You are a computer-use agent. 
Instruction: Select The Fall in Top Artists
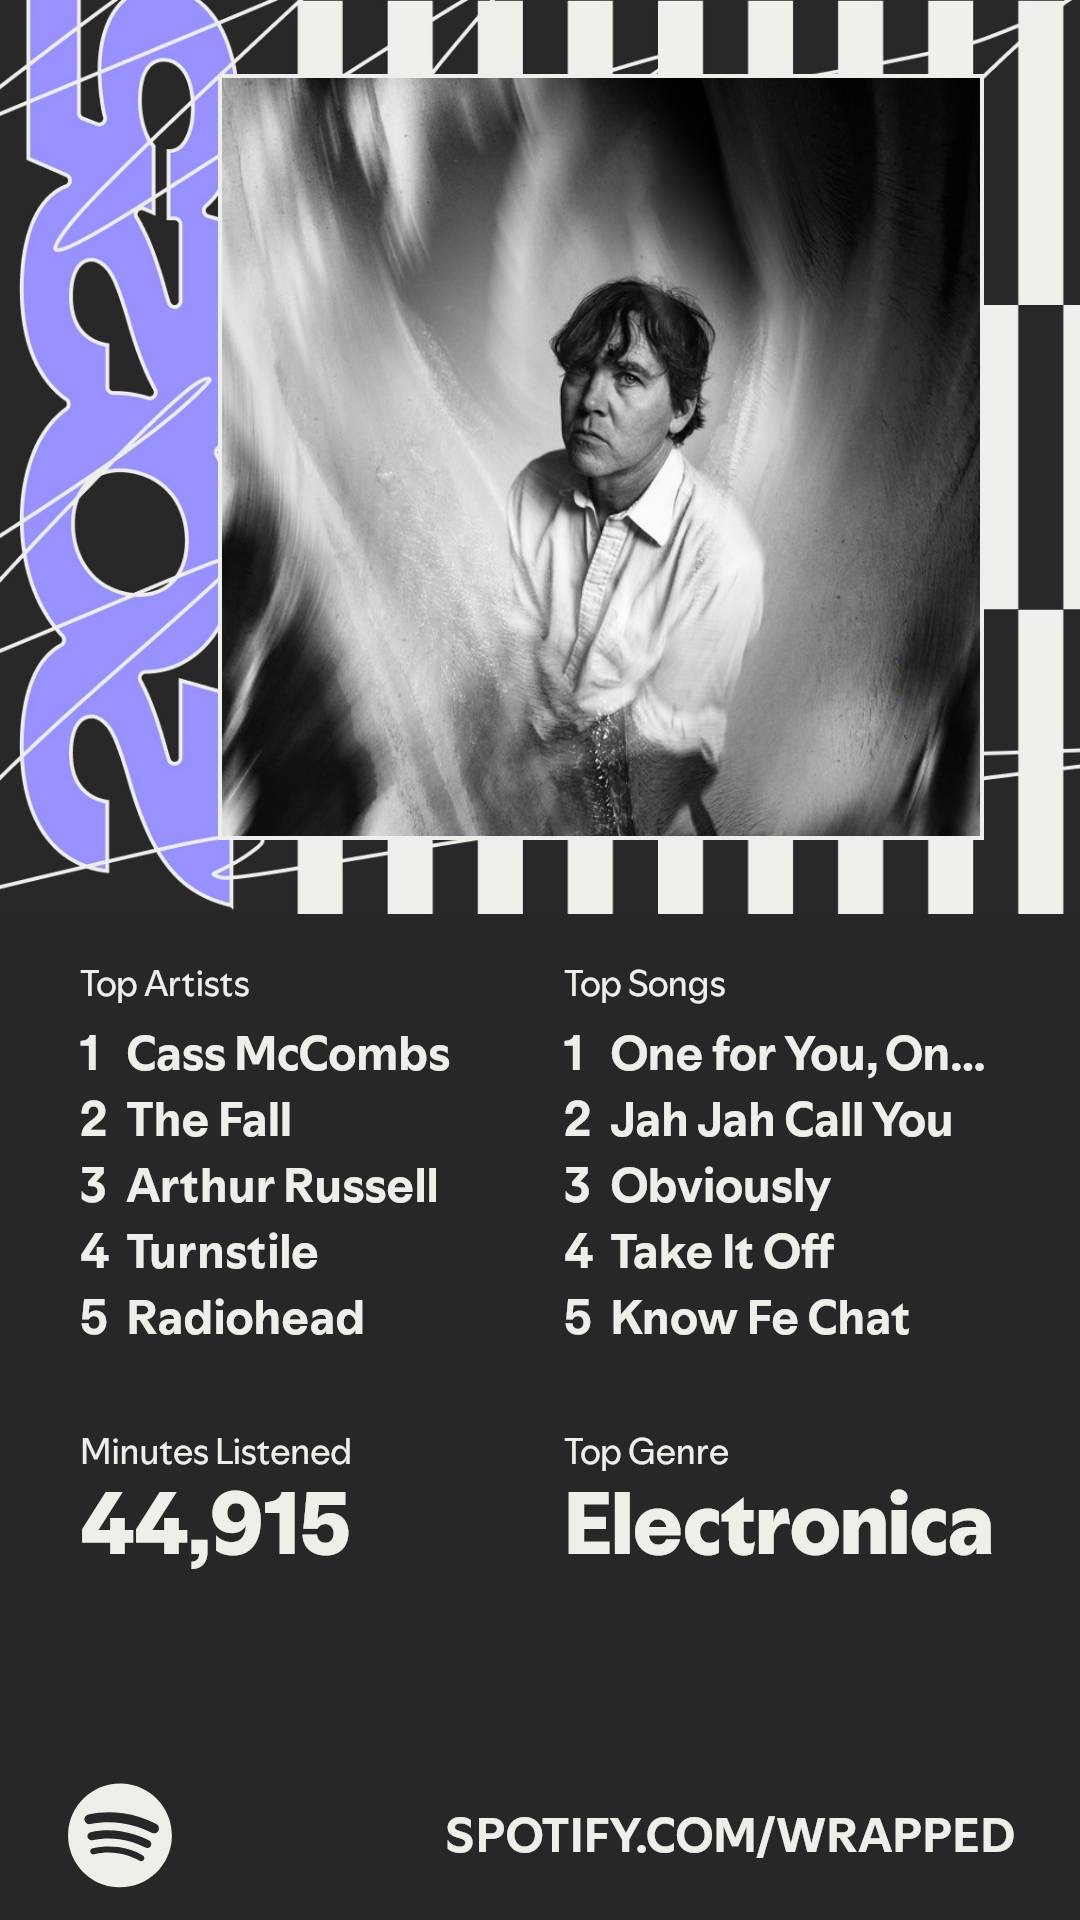(208, 1120)
